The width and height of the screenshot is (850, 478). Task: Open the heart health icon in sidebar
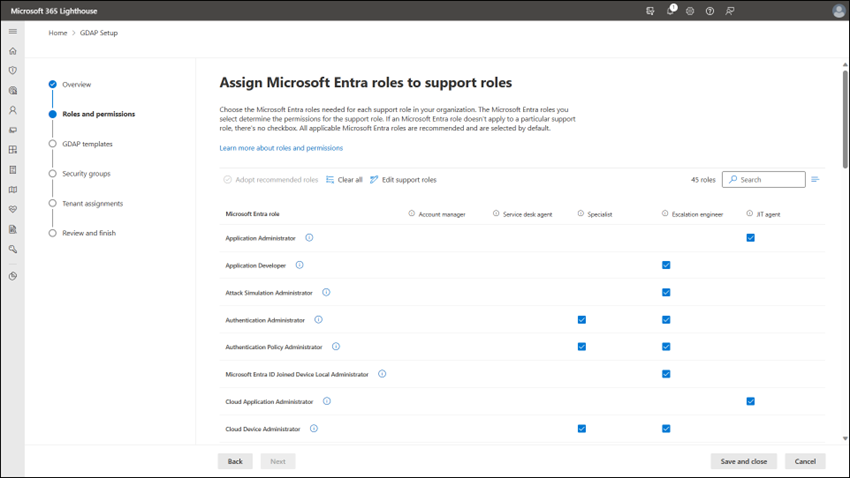tap(13, 209)
